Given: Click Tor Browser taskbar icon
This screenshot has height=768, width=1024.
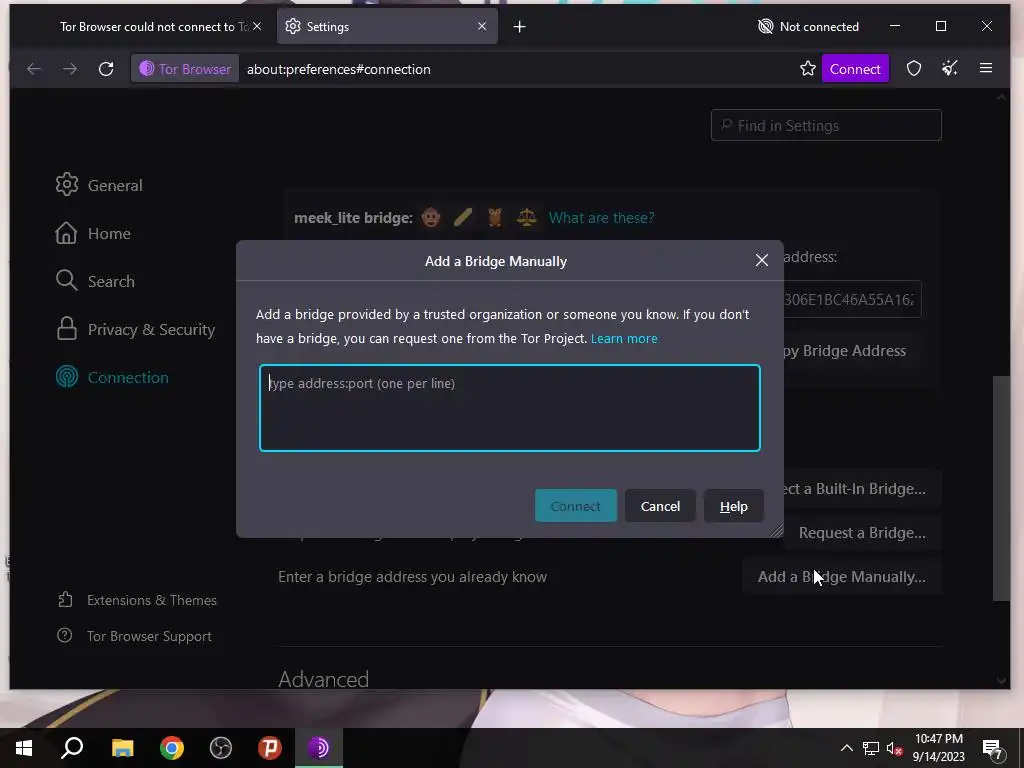Looking at the screenshot, I should [319, 748].
